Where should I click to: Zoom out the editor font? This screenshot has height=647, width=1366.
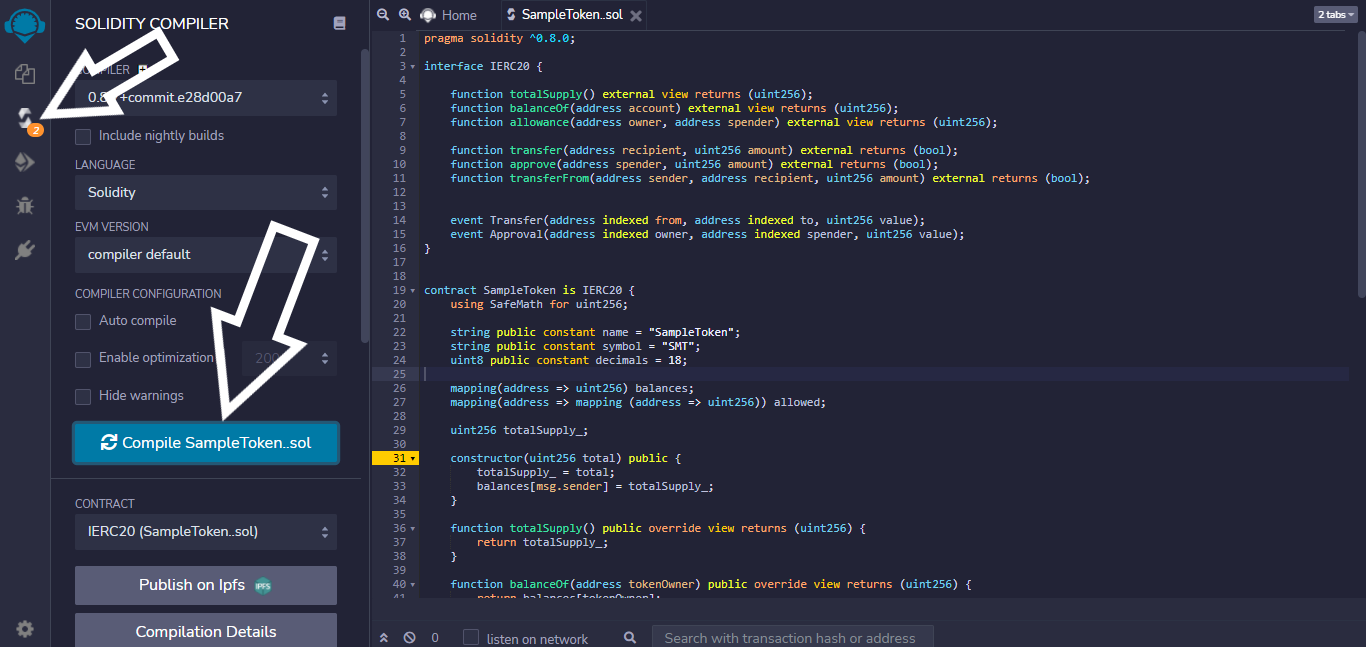click(x=383, y=15)
